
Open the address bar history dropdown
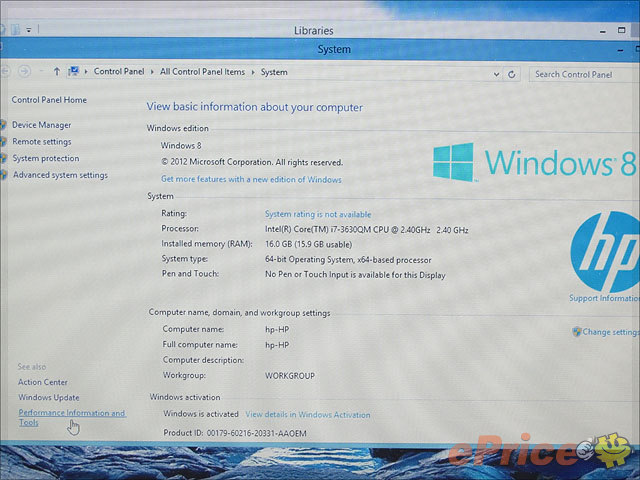pyautogui.click(x=495, y=74)
